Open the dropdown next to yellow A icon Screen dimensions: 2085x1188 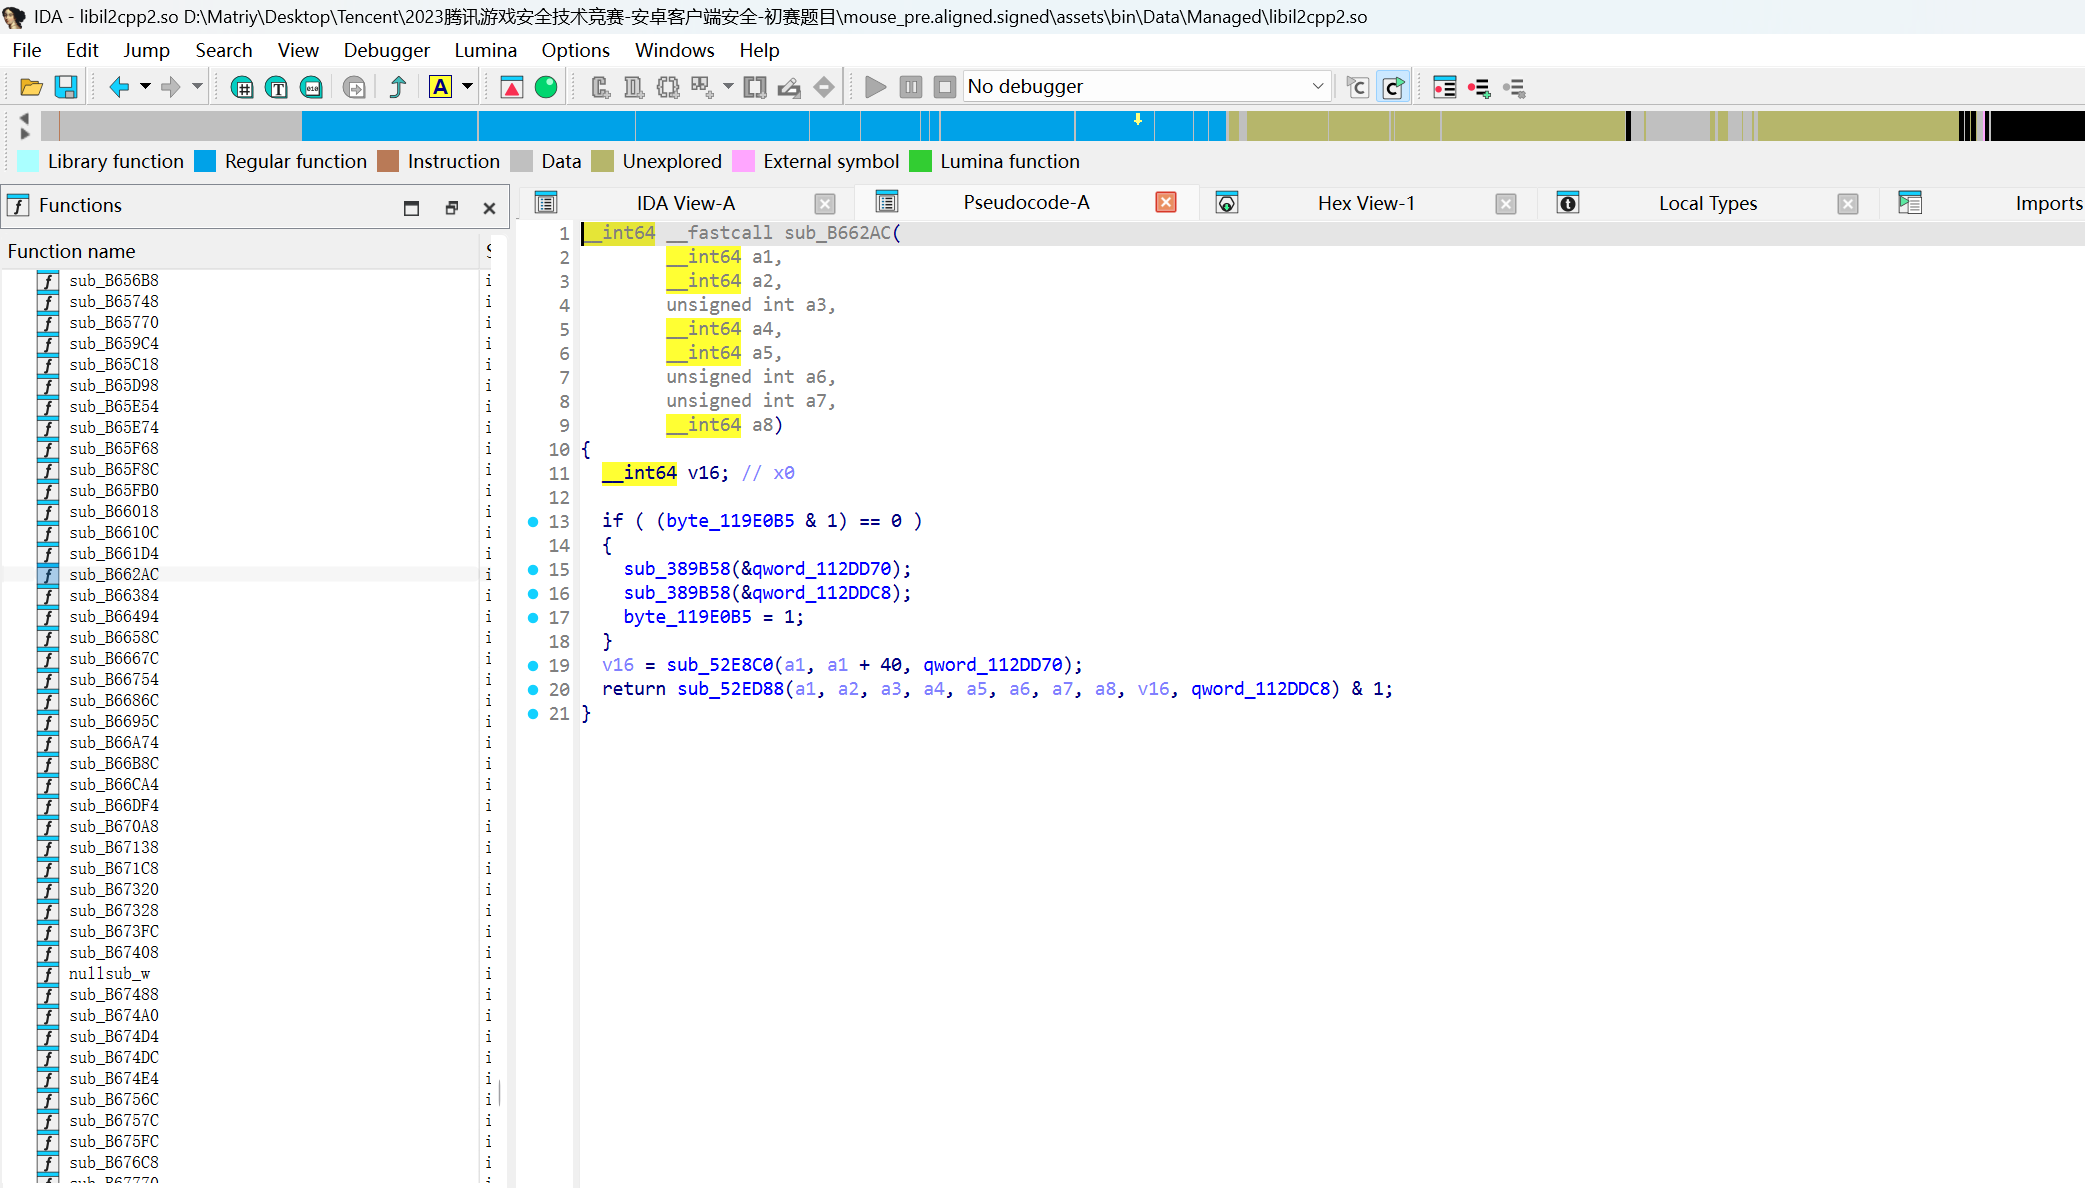pos(467,87)
